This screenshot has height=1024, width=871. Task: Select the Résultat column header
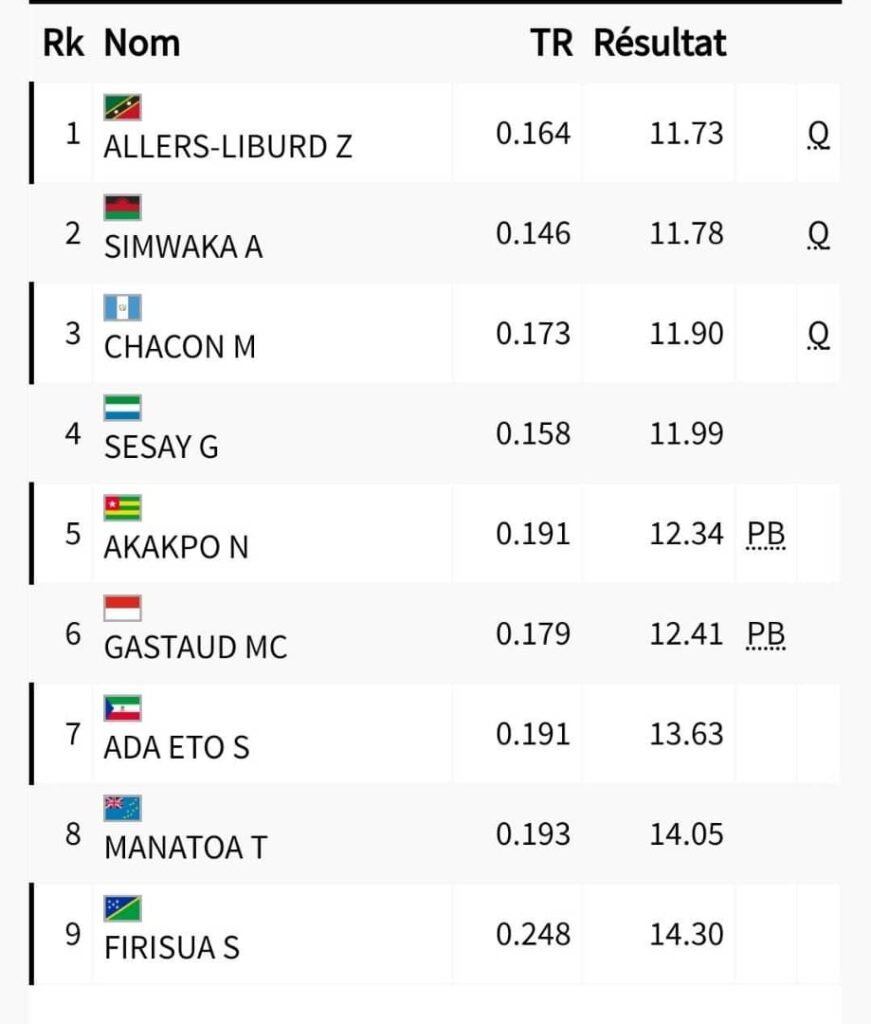click(x=660, y=44)
